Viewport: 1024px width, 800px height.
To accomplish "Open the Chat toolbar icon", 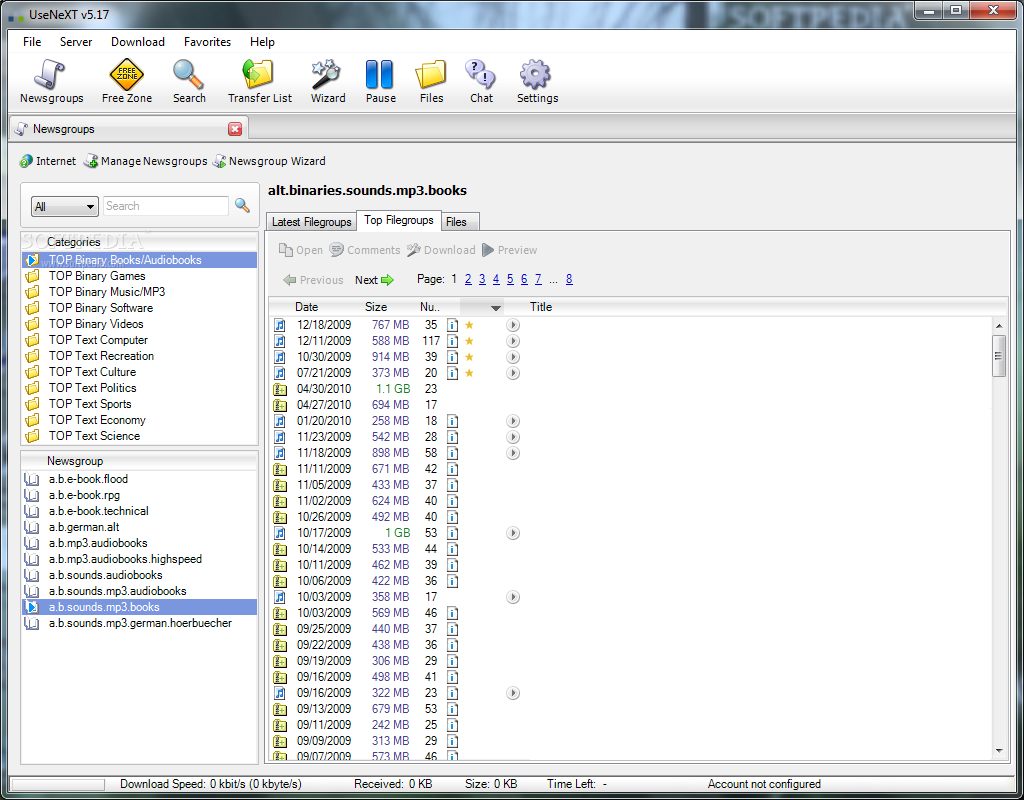I will [481, 82].
